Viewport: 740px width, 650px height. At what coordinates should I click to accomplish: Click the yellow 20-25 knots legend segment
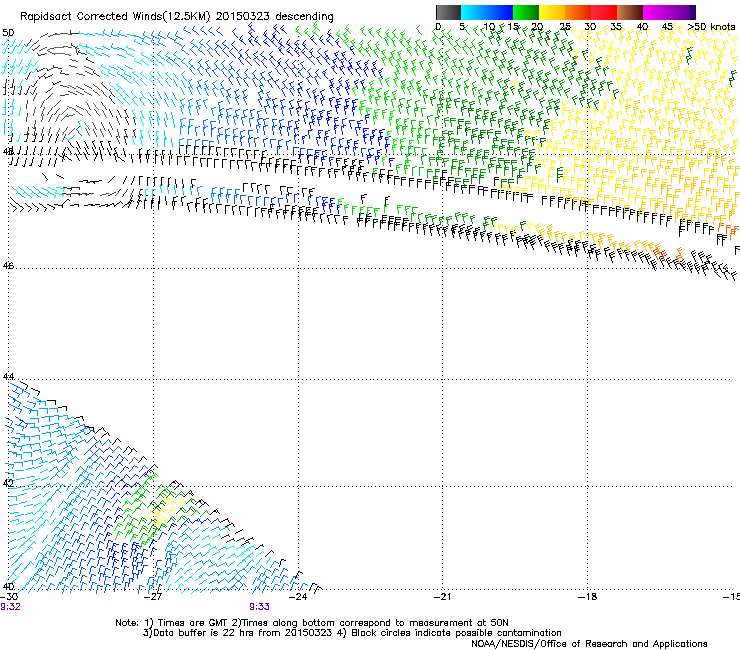click(x=552, y=12)
